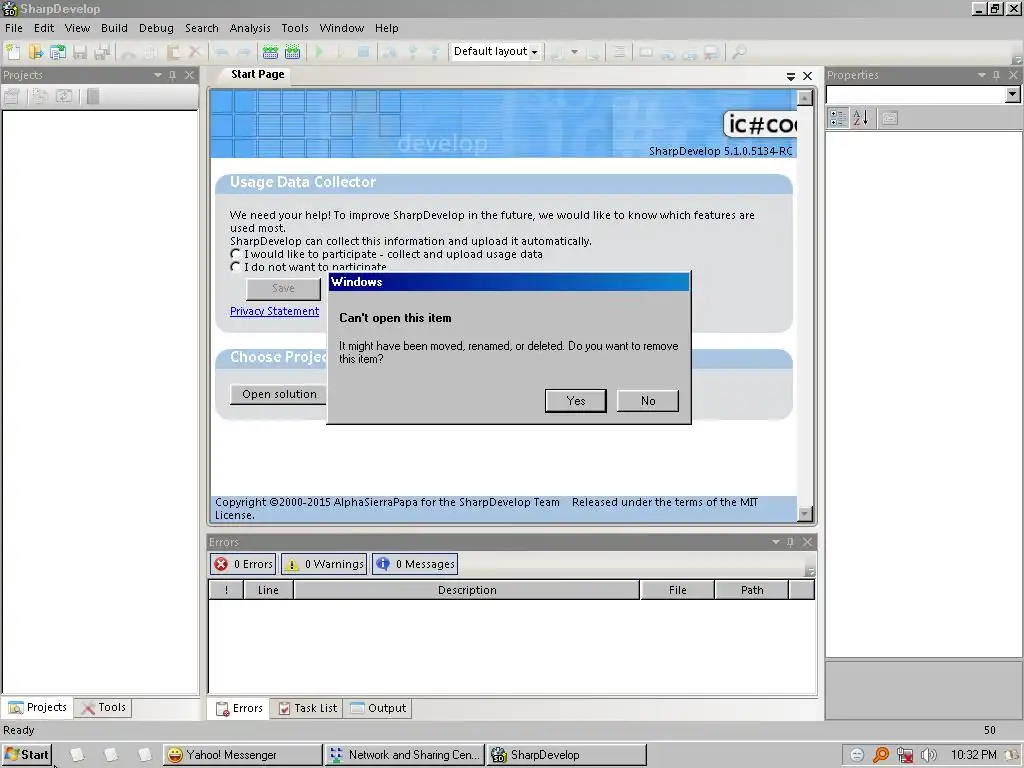This screenshot has width=1024, height=768.
Task: Open the Tools menu
Action: tap(295, 28)
